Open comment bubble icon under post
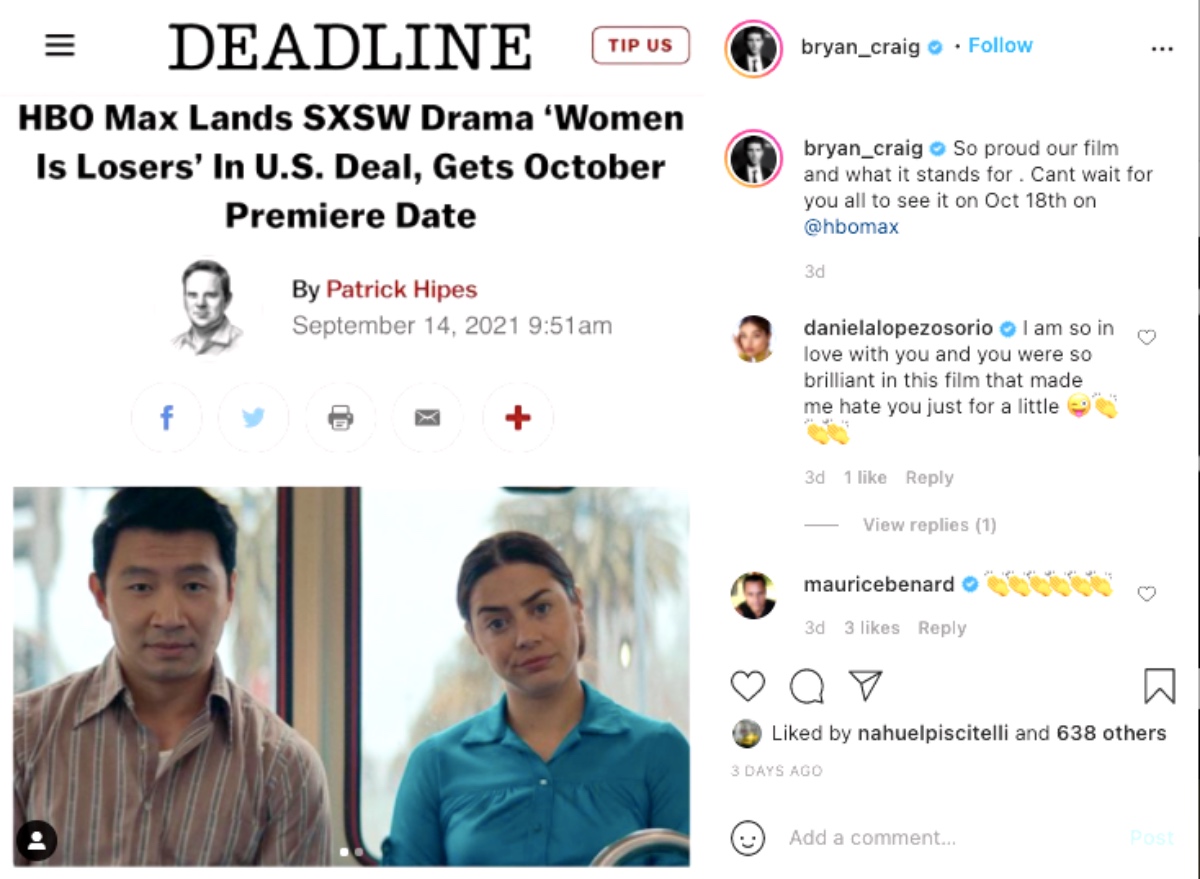Image resolution: width=1200 pixels, height=879 pixels. pos(807,686)
